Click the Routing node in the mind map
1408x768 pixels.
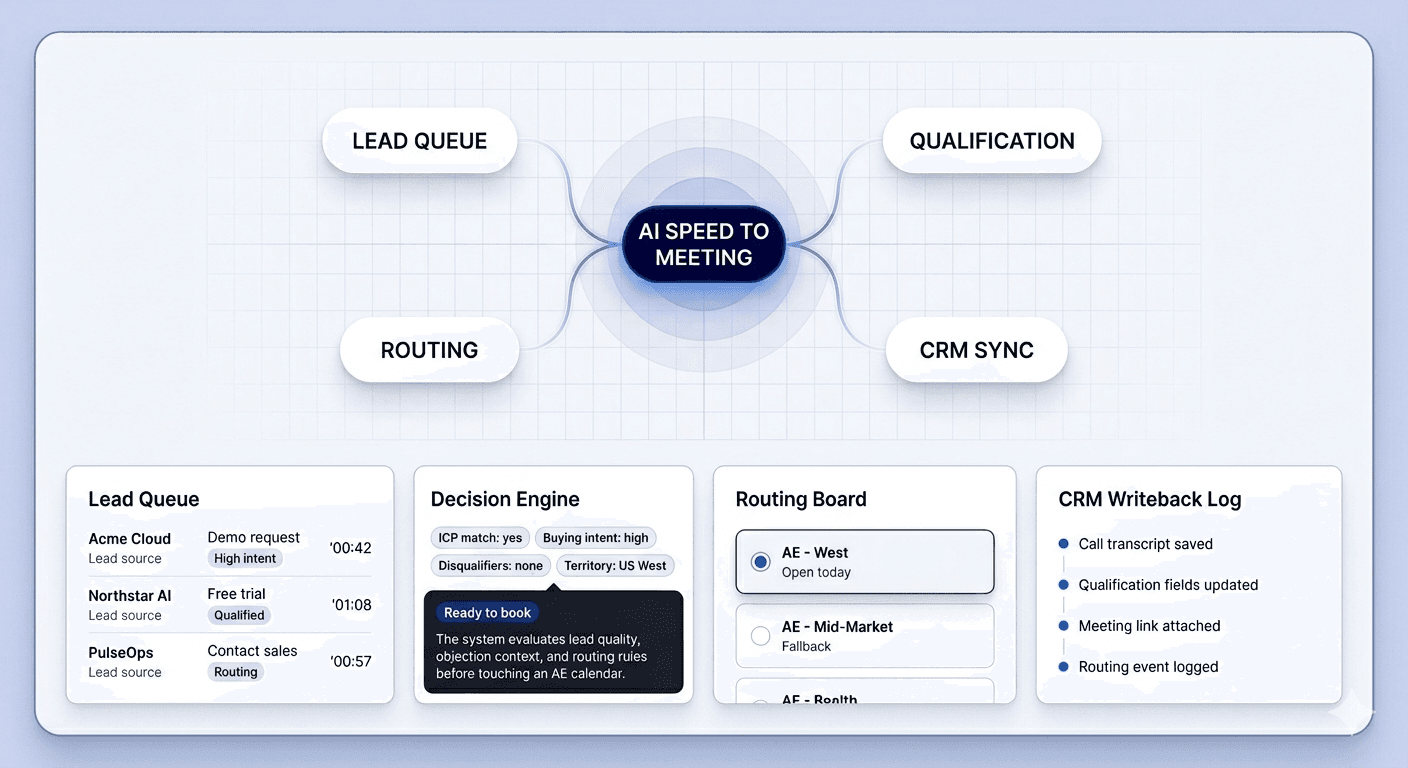coord(429,350)
